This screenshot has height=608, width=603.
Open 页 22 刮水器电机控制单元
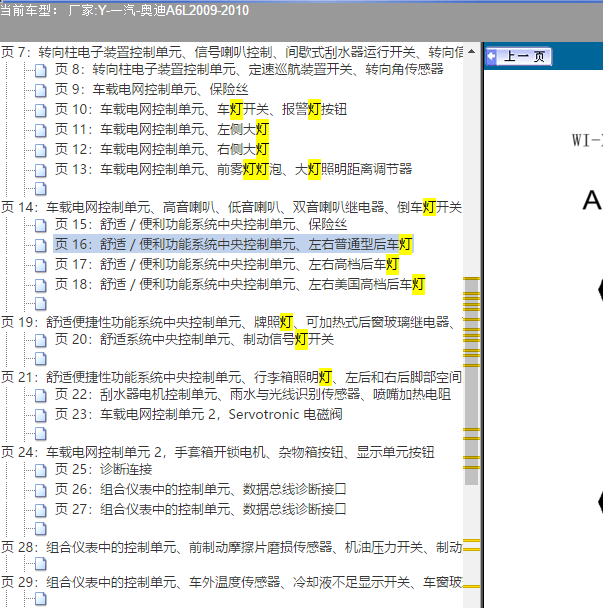point(252,394)
